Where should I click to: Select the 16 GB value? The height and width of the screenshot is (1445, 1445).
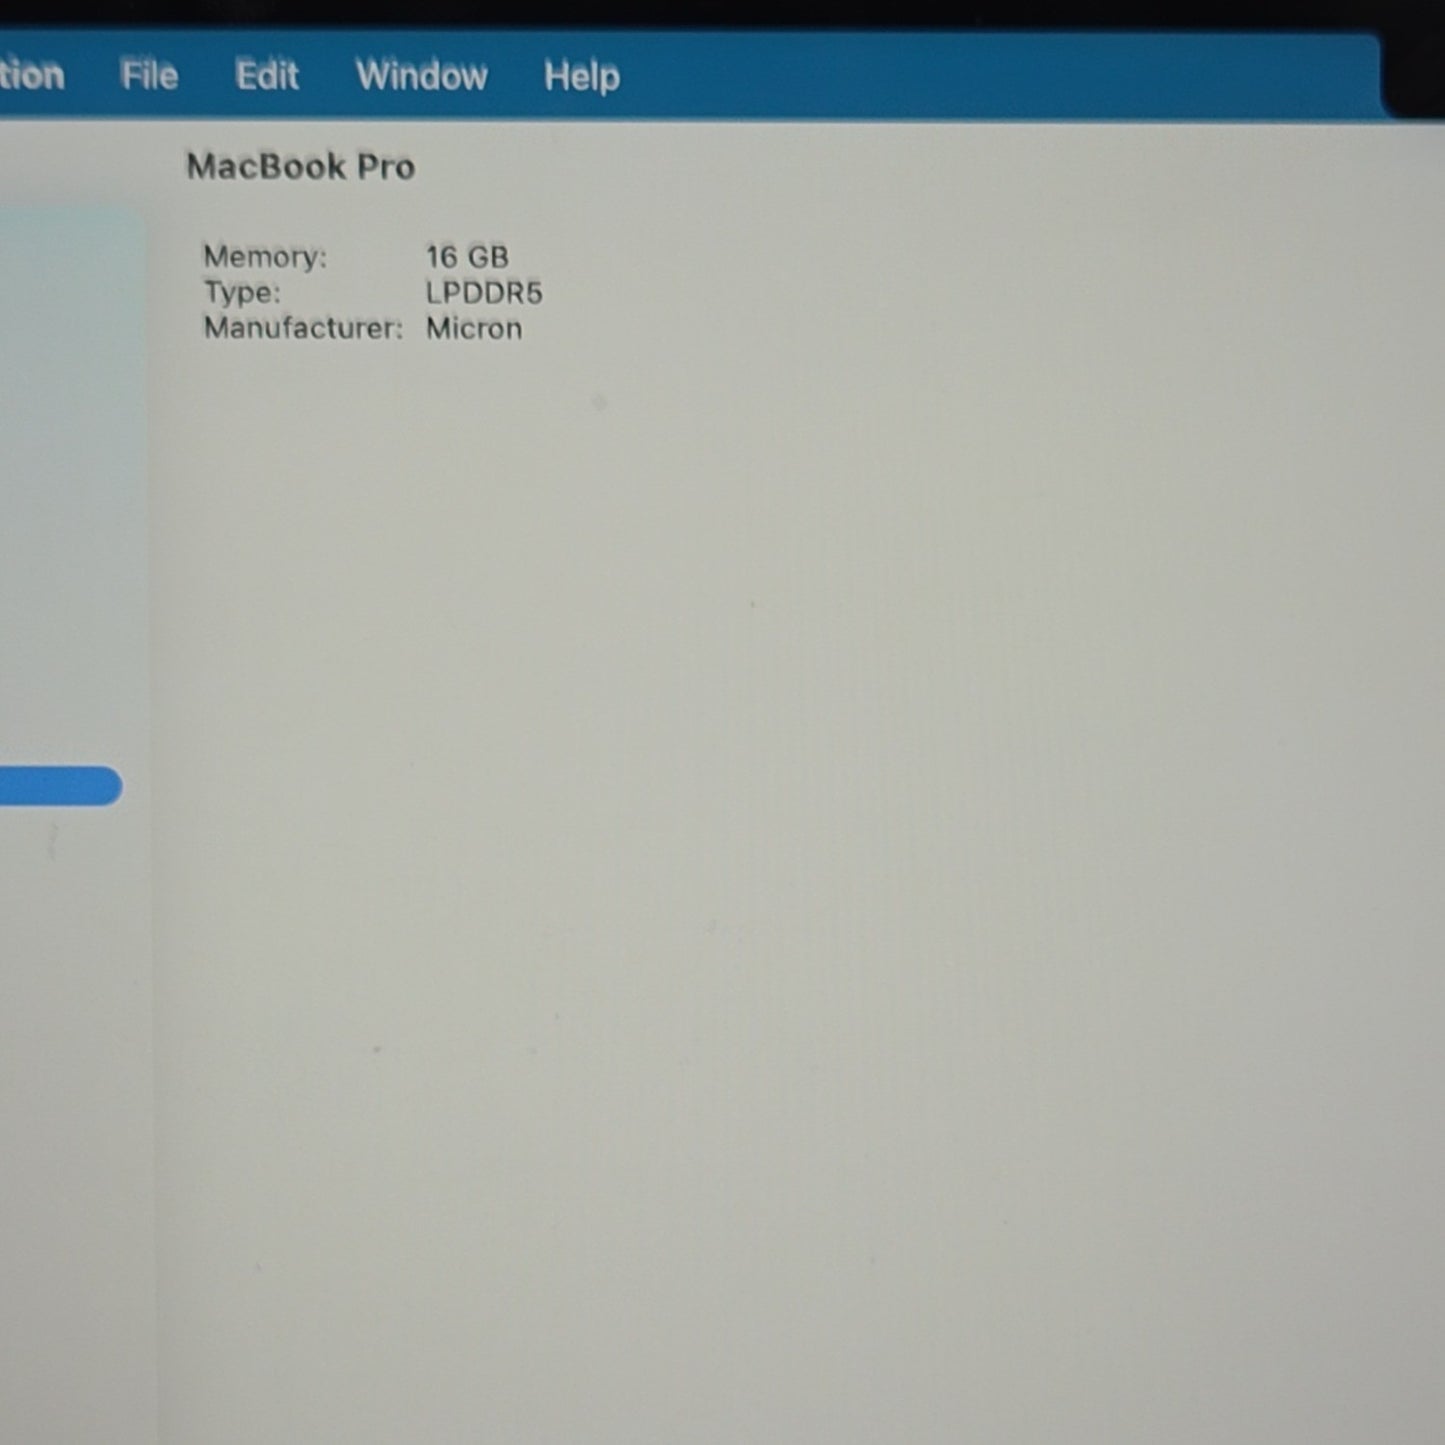tap(467, 257)
